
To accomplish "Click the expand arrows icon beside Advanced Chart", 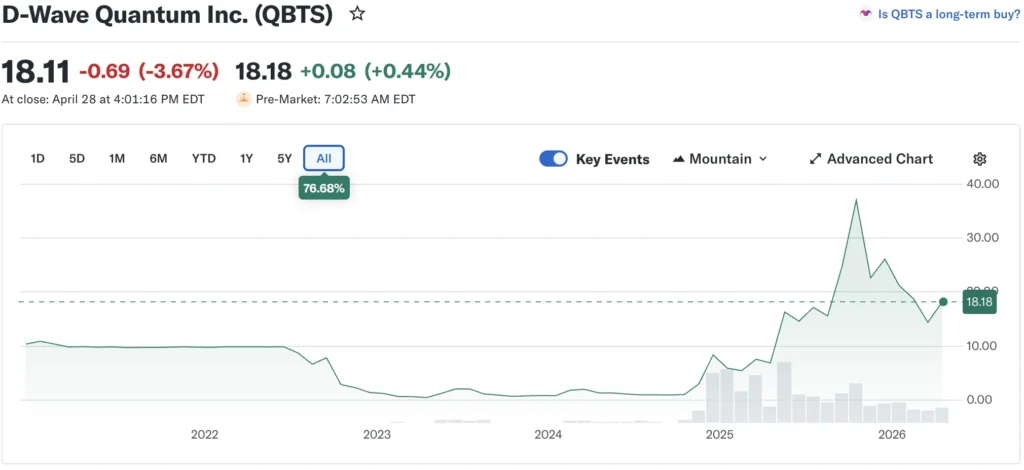I will click(x=815, y=159).
